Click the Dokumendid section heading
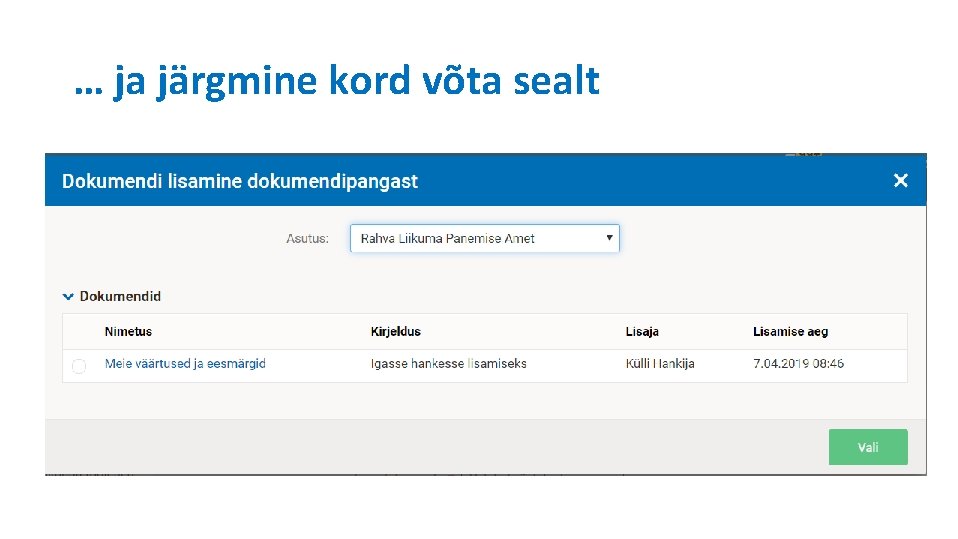 [x=120, y=296]
